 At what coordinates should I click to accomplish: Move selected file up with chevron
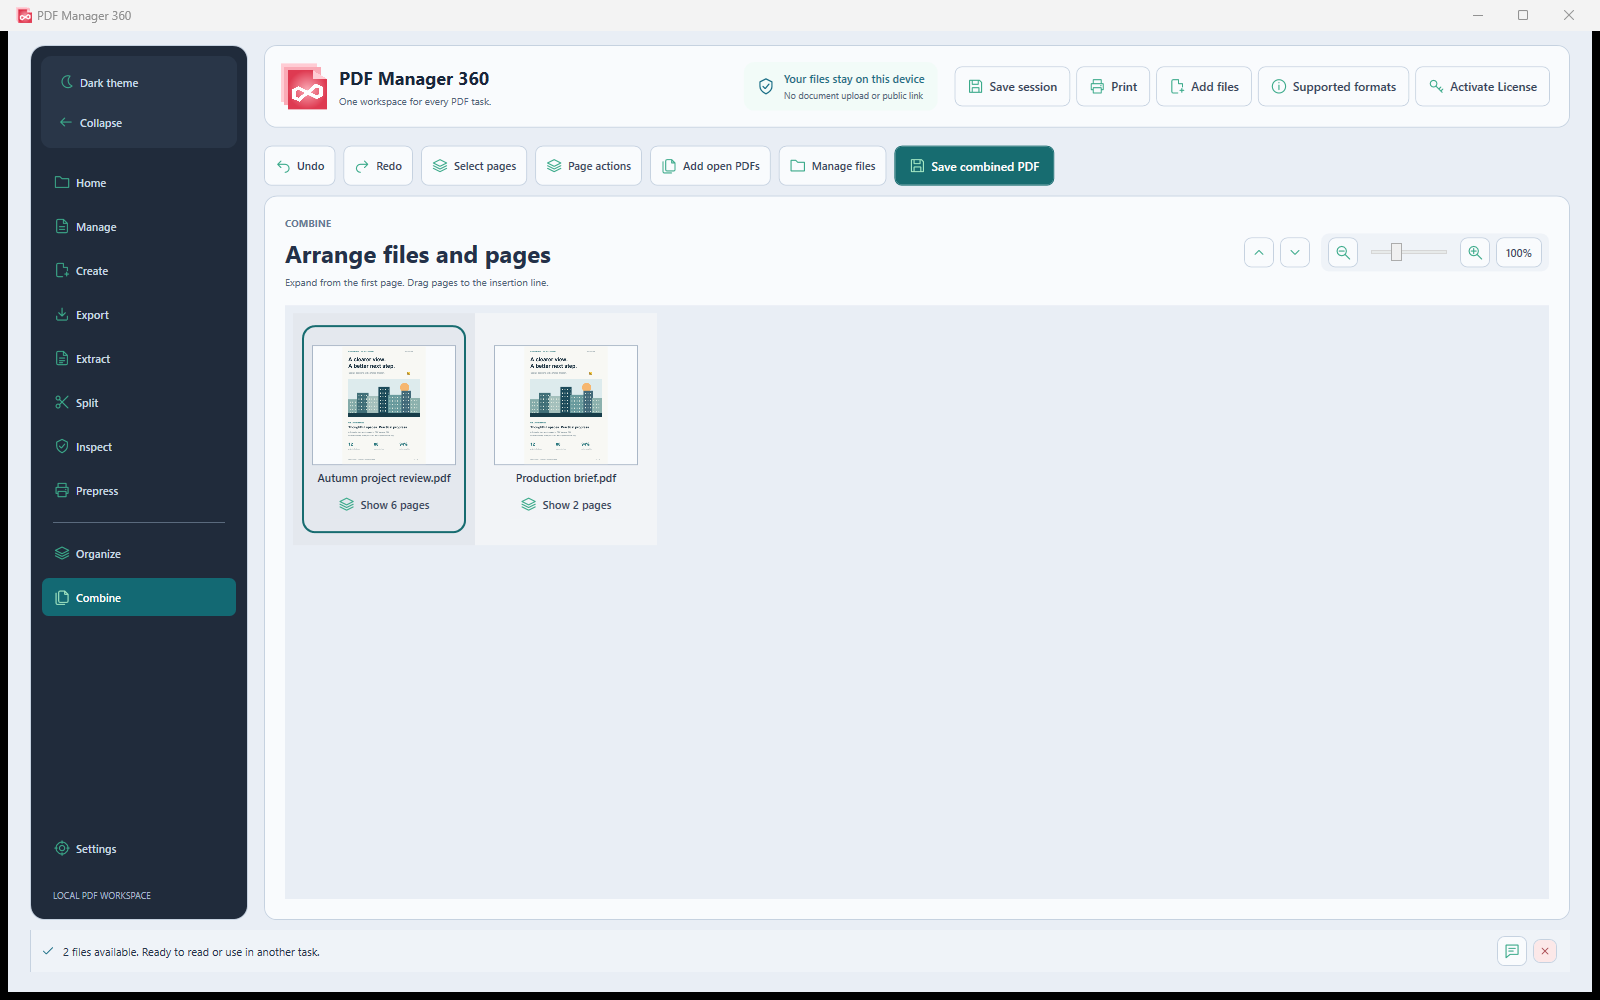1259,253
